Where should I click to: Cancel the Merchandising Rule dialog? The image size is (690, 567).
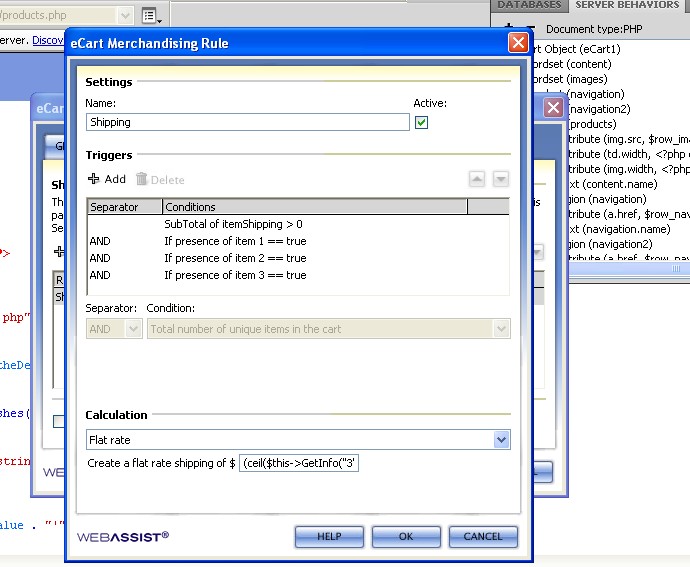point(483,537)
